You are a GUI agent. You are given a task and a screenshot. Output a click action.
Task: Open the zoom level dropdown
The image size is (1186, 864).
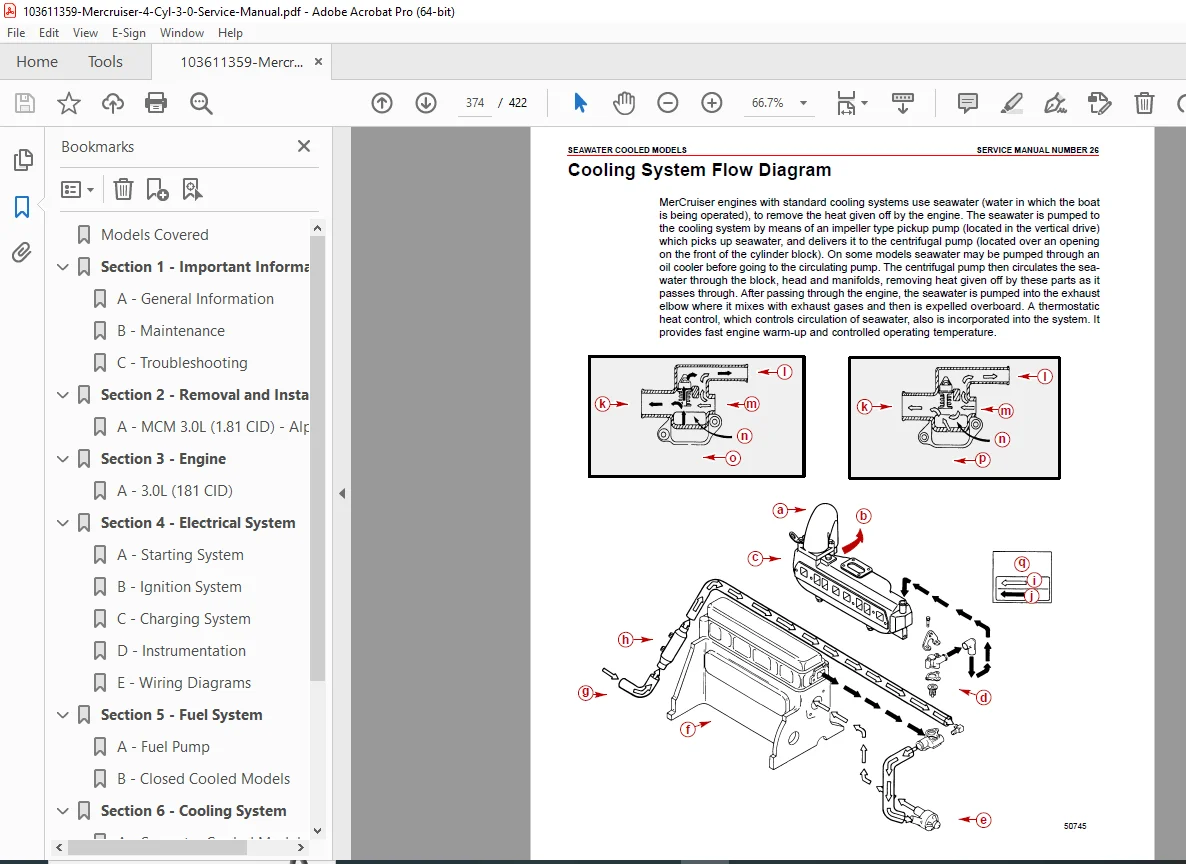(803, 103)
